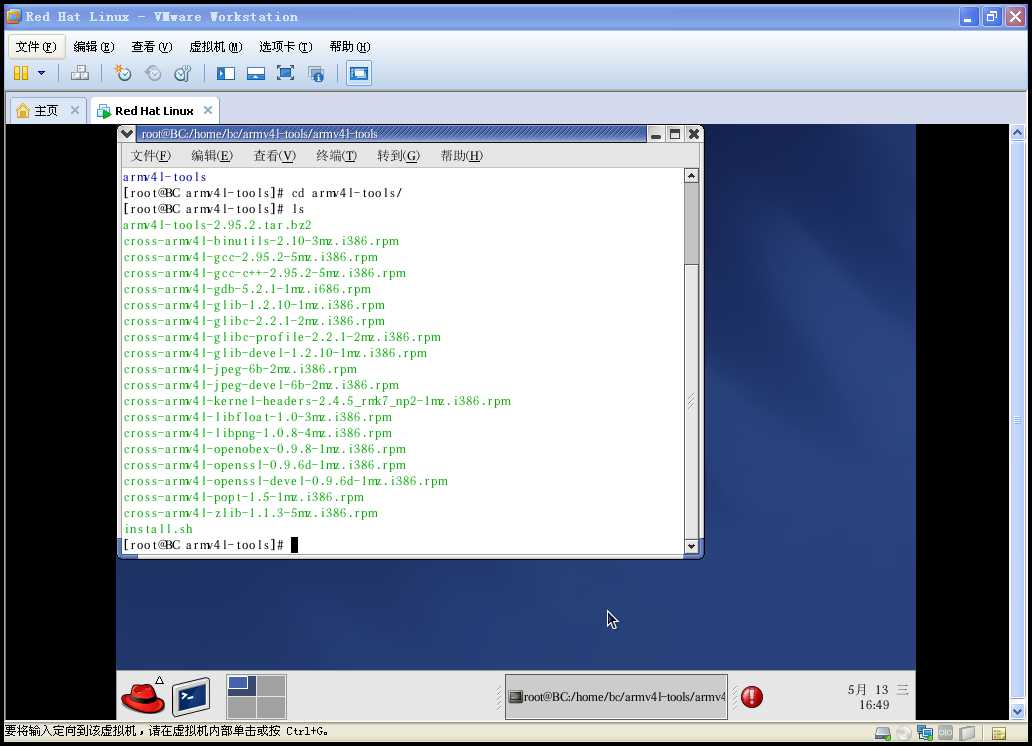Select the second workspace in the switcher
This screenshot has height=746, width=1032.
pyautogui.click(x=271, y=685)
